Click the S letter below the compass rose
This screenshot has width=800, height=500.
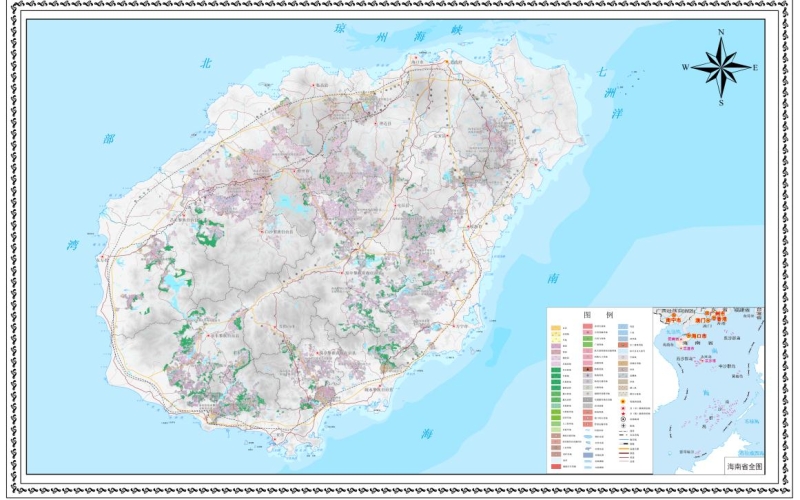tap(721, 102)
